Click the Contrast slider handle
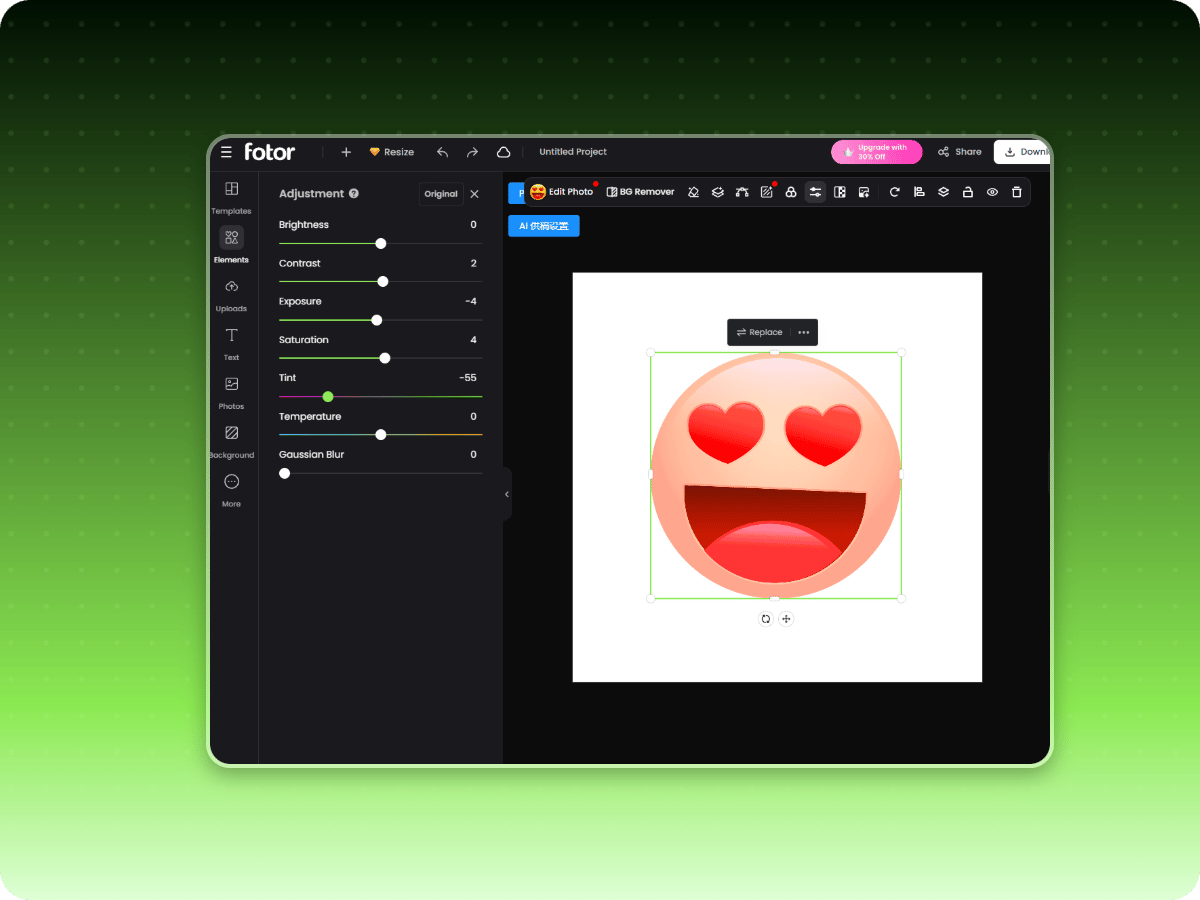 click(383, 282)
